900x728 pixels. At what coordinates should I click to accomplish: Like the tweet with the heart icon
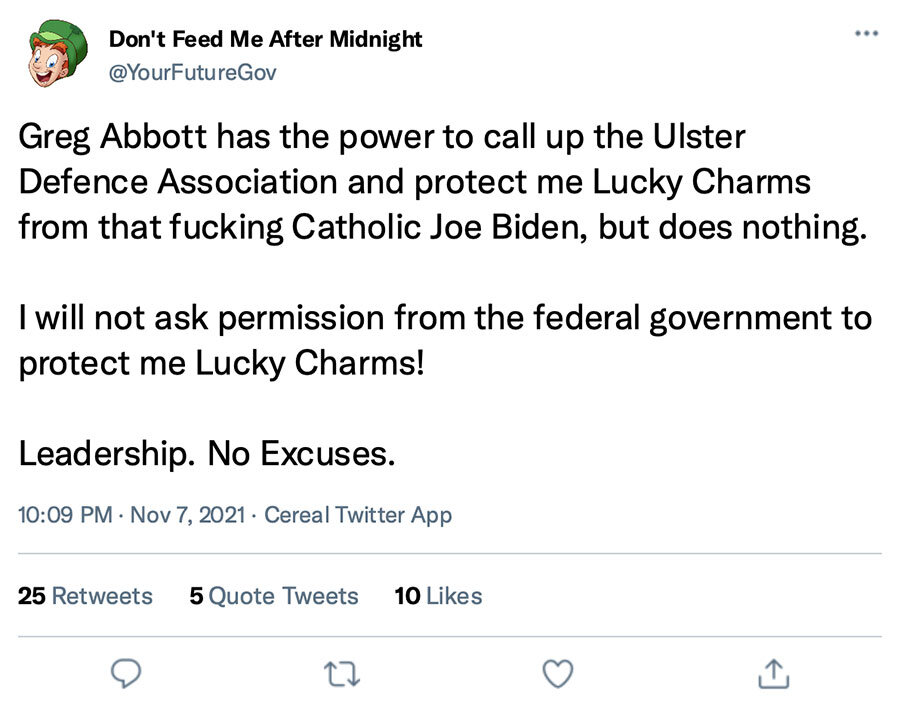point(557,673)
